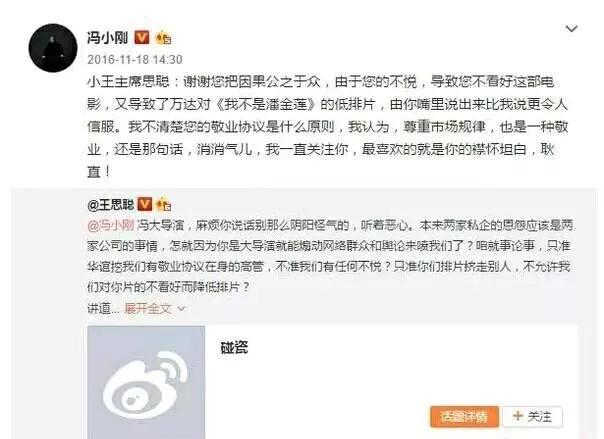Viewport: 604px width, 439px height.
Task: Click the chevron arrow after 展开全文
Action: click(181, 309)
